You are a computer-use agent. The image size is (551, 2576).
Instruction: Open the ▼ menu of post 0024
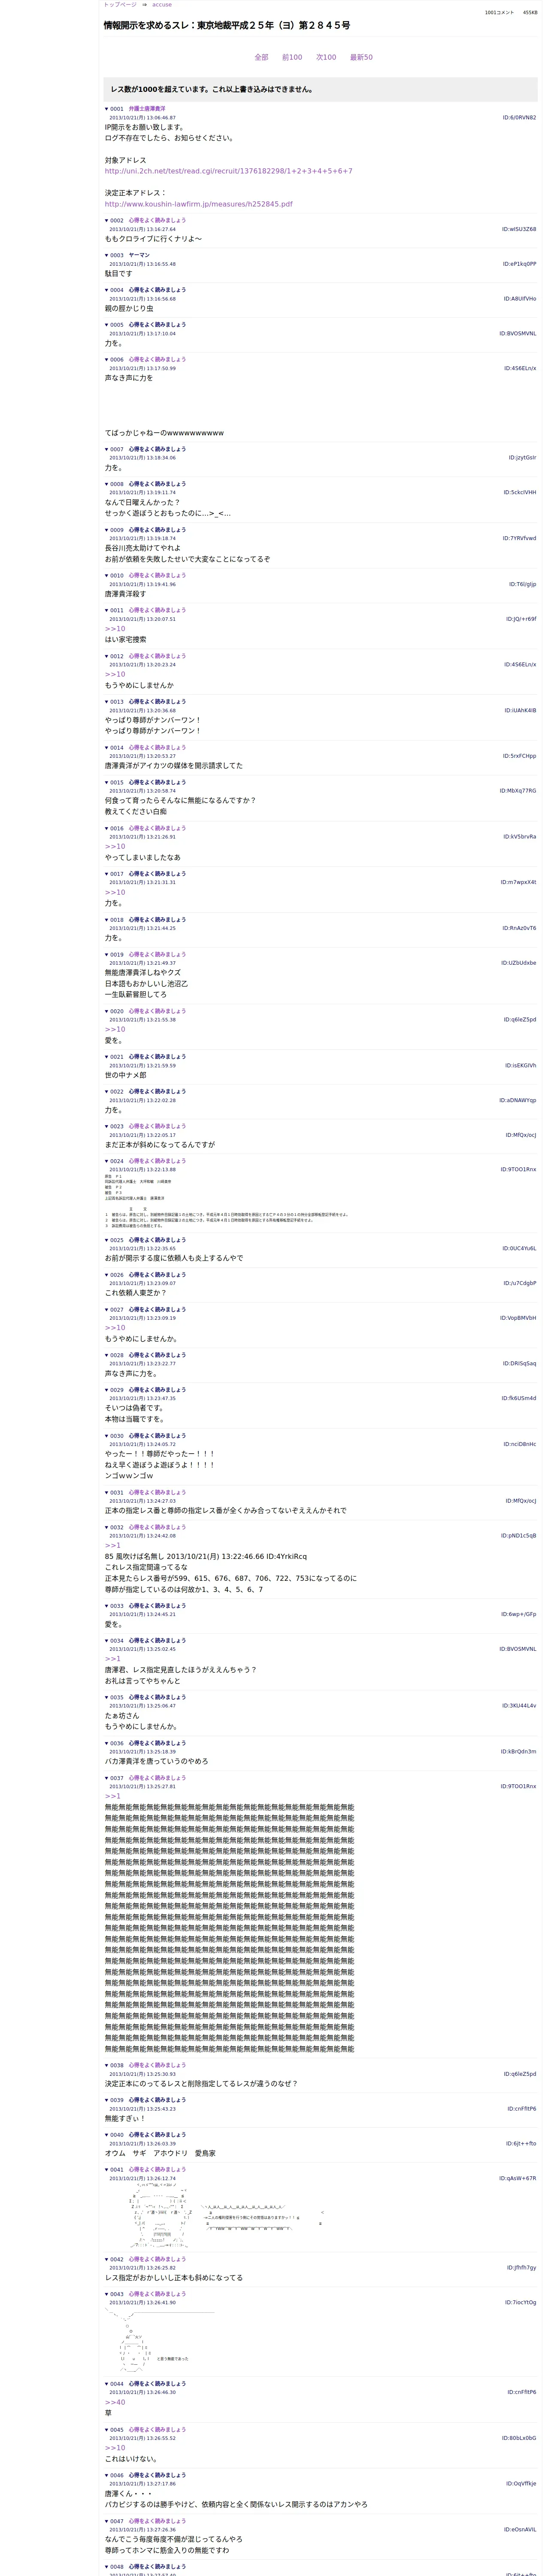coord(107,1161)
